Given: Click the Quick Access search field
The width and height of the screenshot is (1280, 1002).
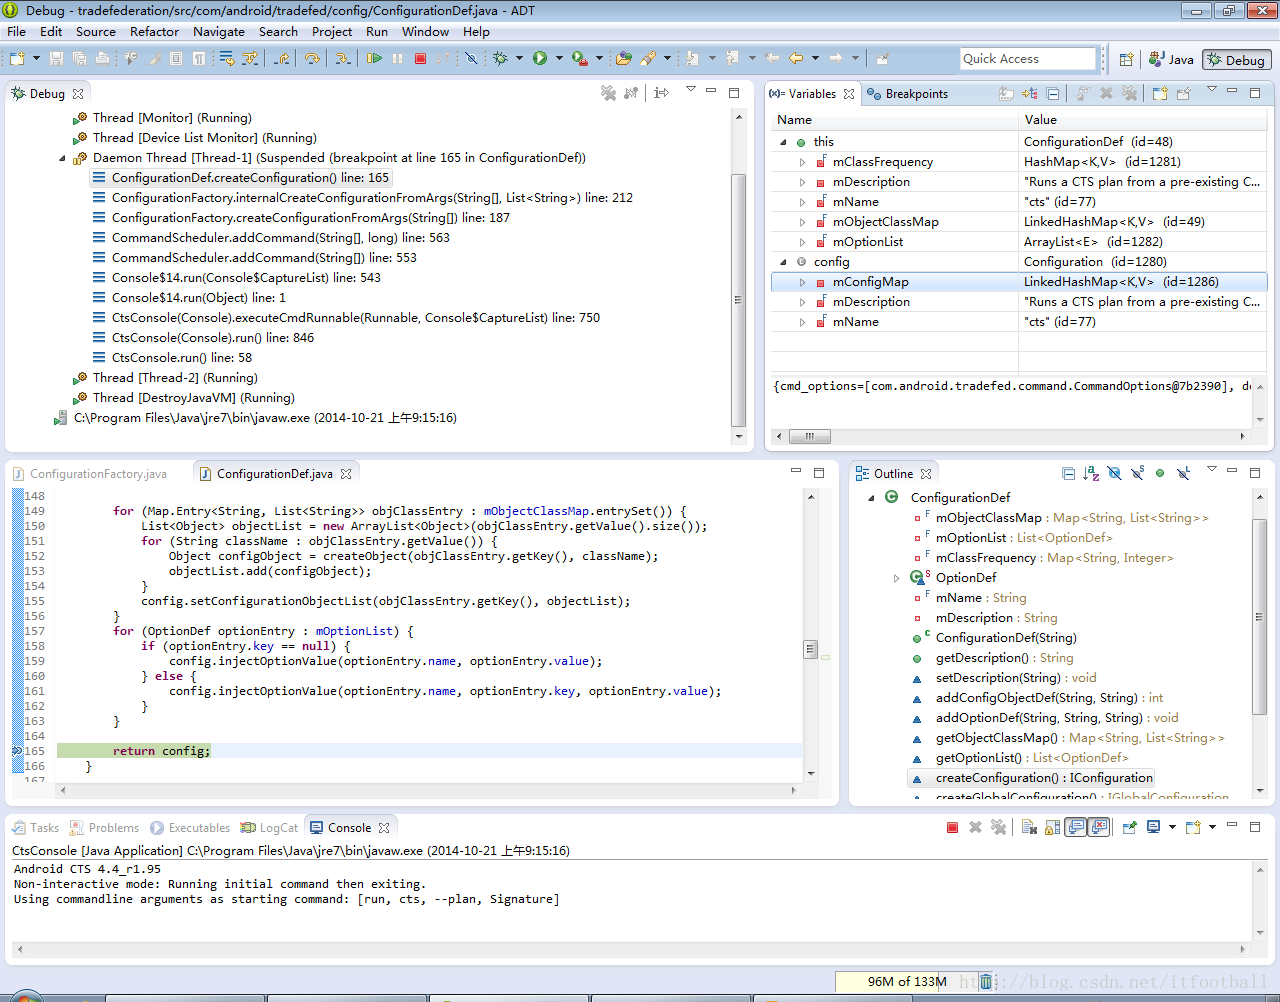Looking at the screenshot, I should pos(1027,59).
